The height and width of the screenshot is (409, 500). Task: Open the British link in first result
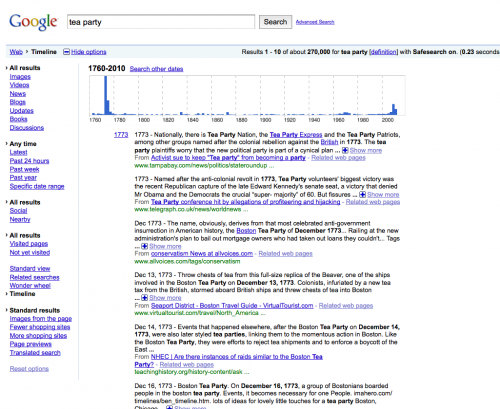coord(329,142)
